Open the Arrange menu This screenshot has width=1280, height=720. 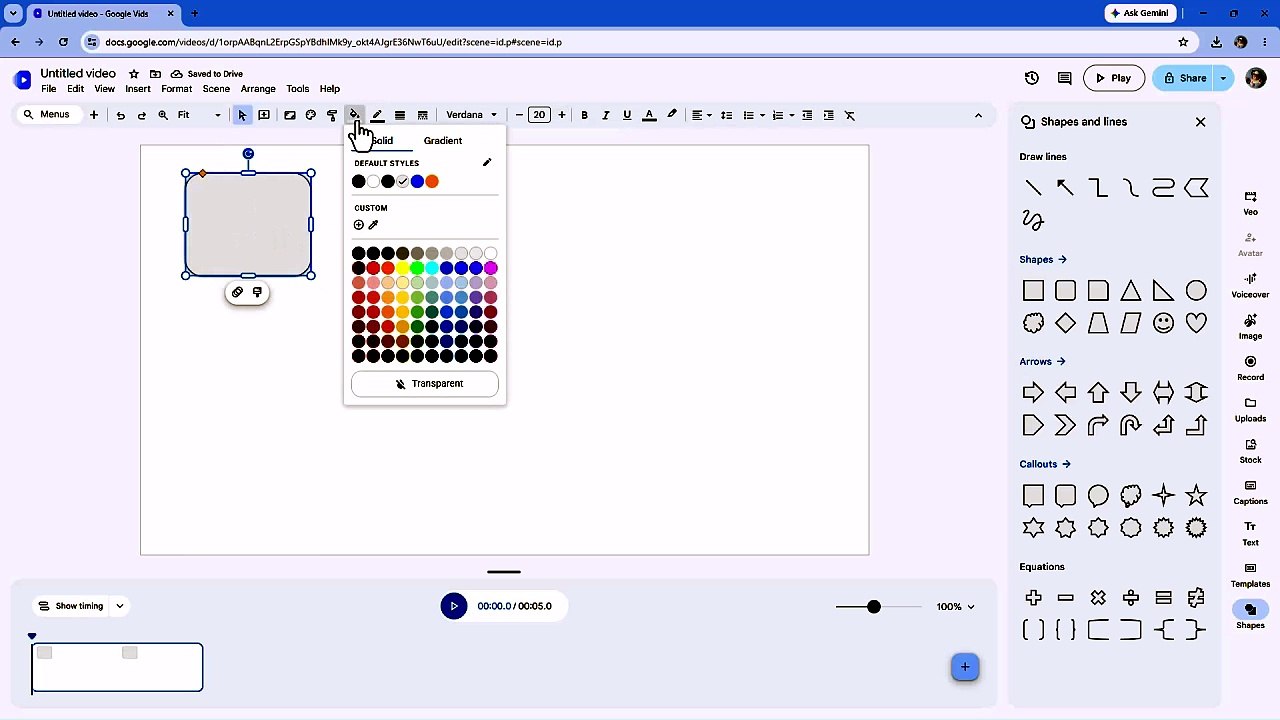pyautogui.click(x=258, y=89)
